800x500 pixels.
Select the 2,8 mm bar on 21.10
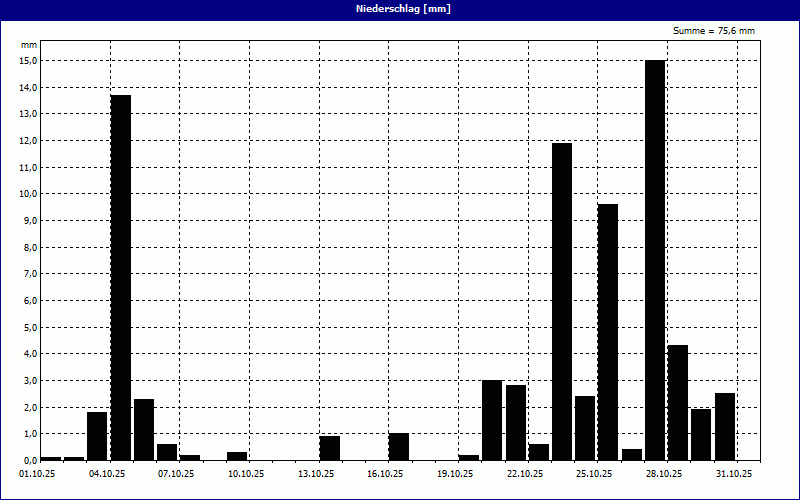click(x=516, y=422)
